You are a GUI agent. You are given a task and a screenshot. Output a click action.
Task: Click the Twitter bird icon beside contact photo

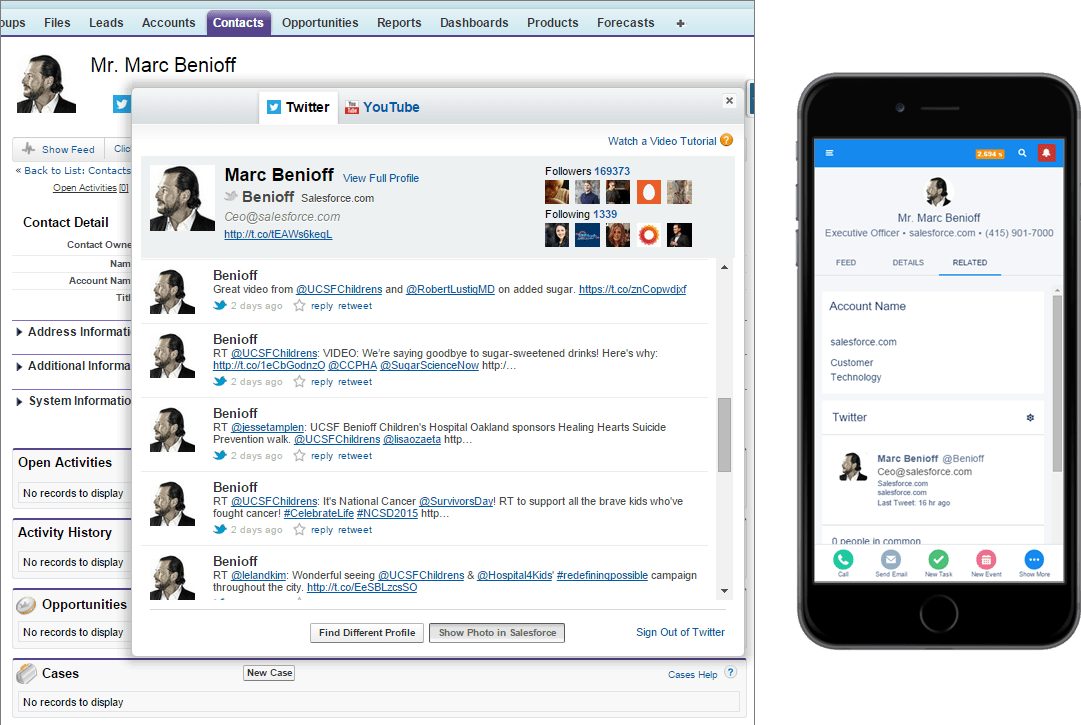121,104
